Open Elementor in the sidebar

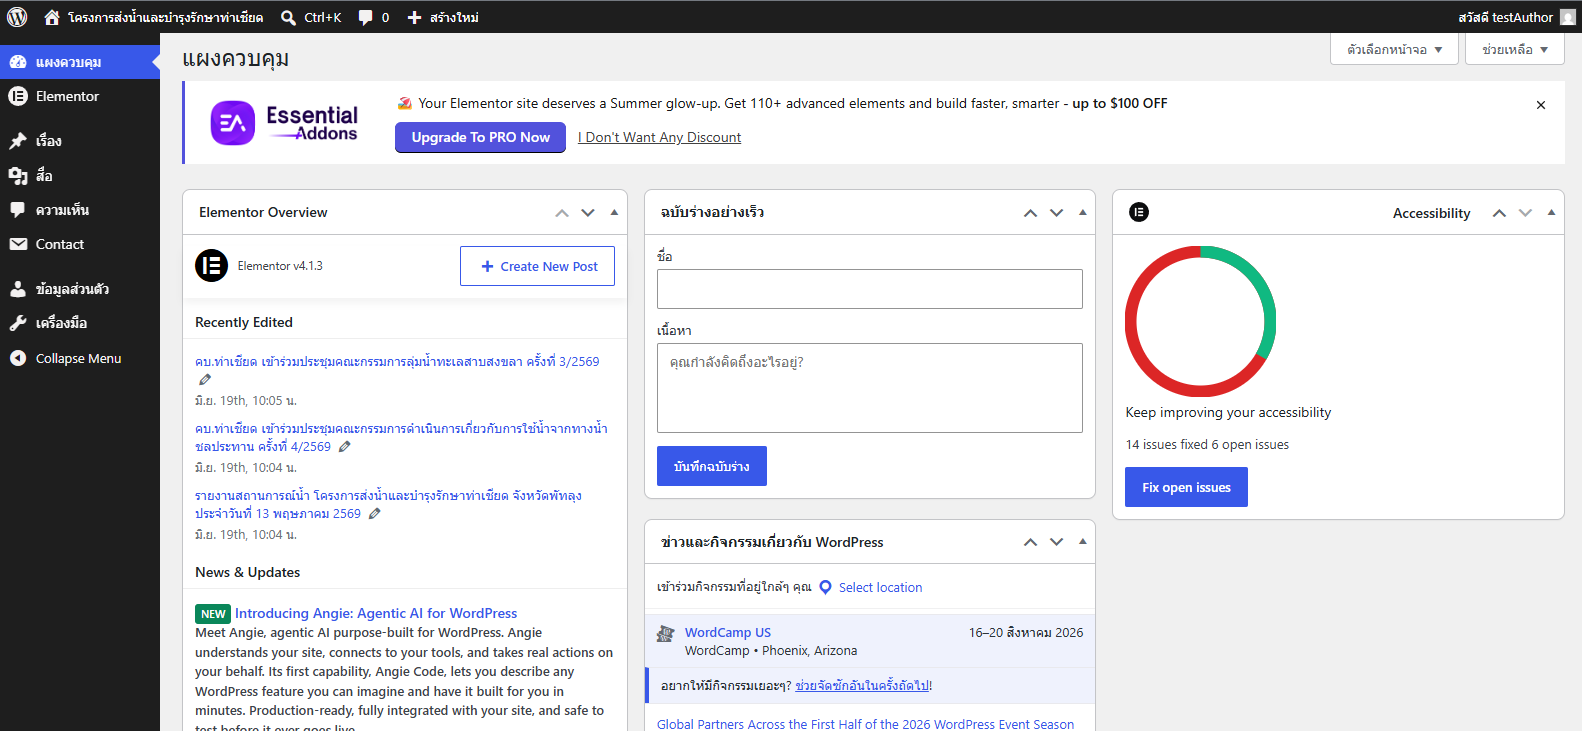click(80, 96)
